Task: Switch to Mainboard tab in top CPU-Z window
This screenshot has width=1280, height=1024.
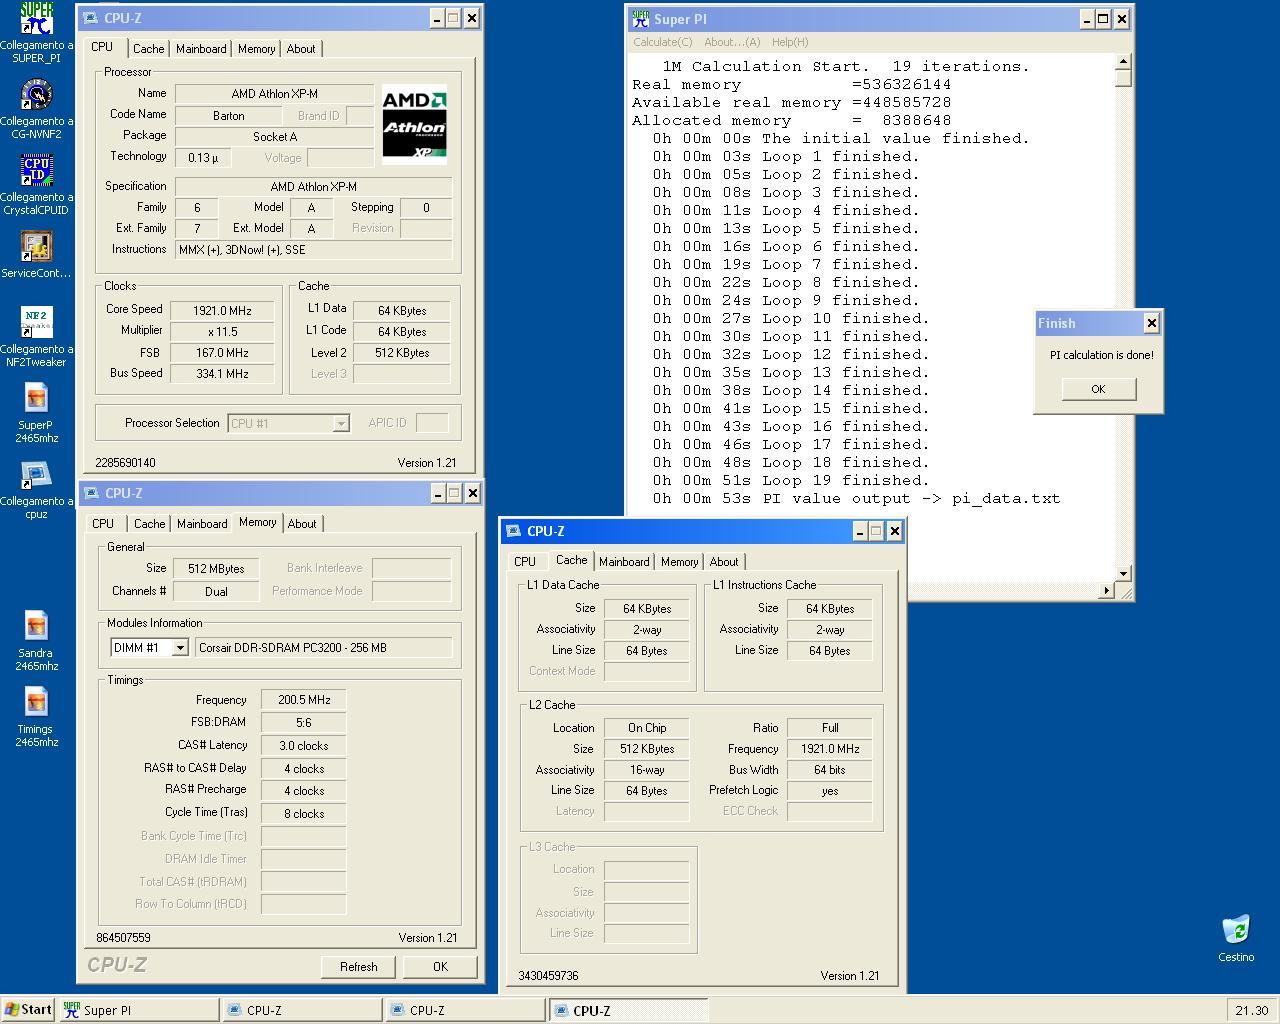Action: pos(201,49)
